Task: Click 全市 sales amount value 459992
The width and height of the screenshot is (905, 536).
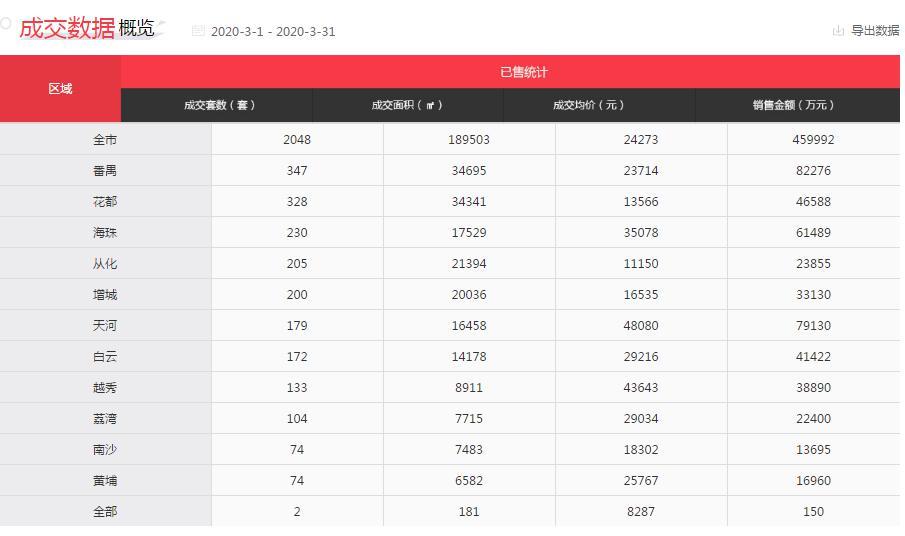Action: click(x=813, y=140)
